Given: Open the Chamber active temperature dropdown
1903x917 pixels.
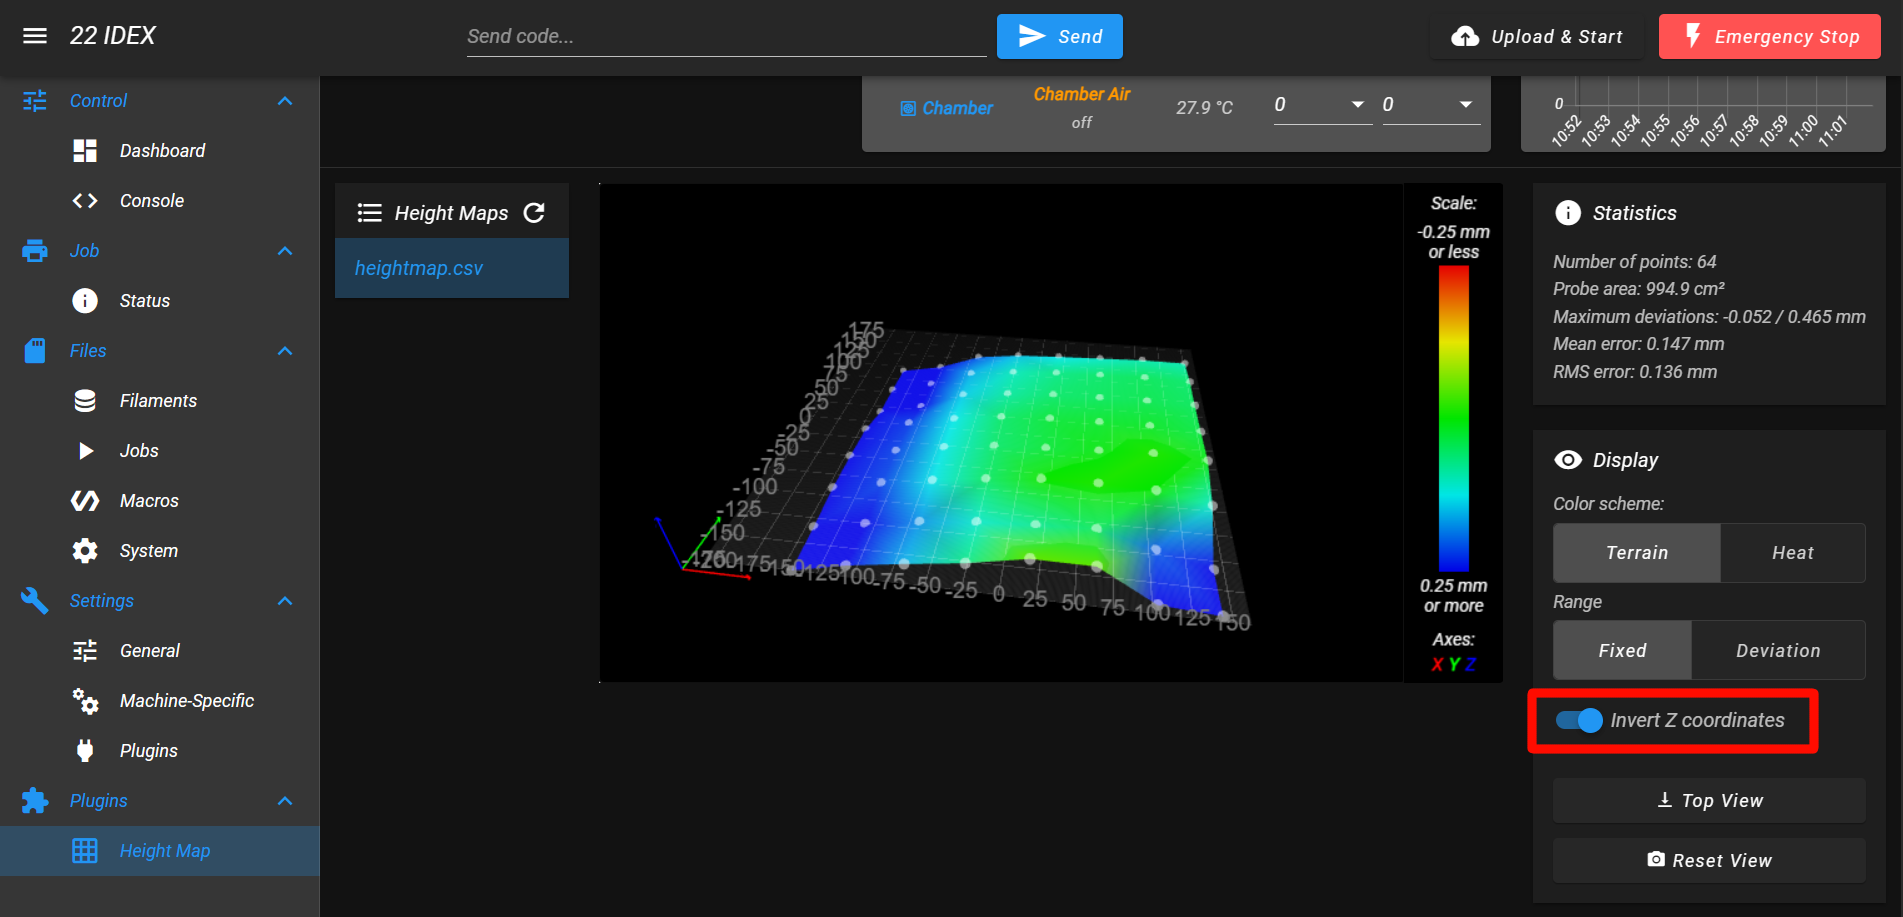Looking at the screenshot, I should pyautogui.click(x=1321, y=105).
